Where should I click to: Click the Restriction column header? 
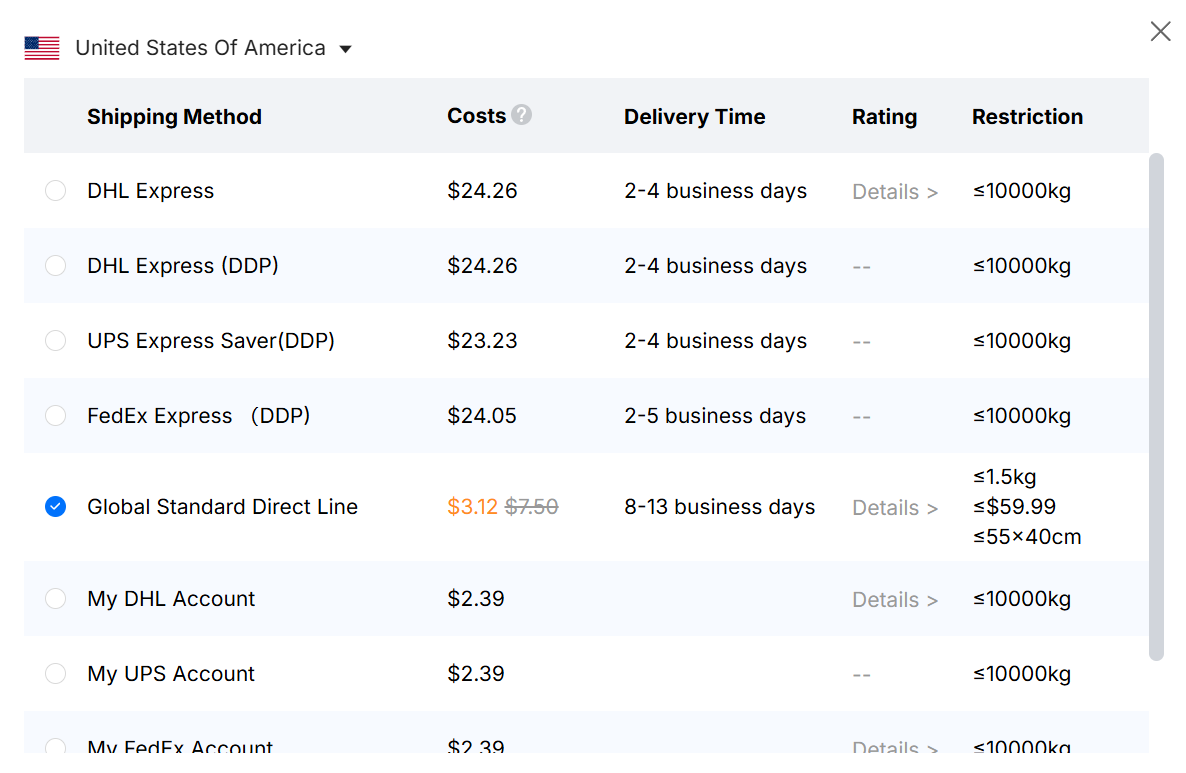[1027, 117]
